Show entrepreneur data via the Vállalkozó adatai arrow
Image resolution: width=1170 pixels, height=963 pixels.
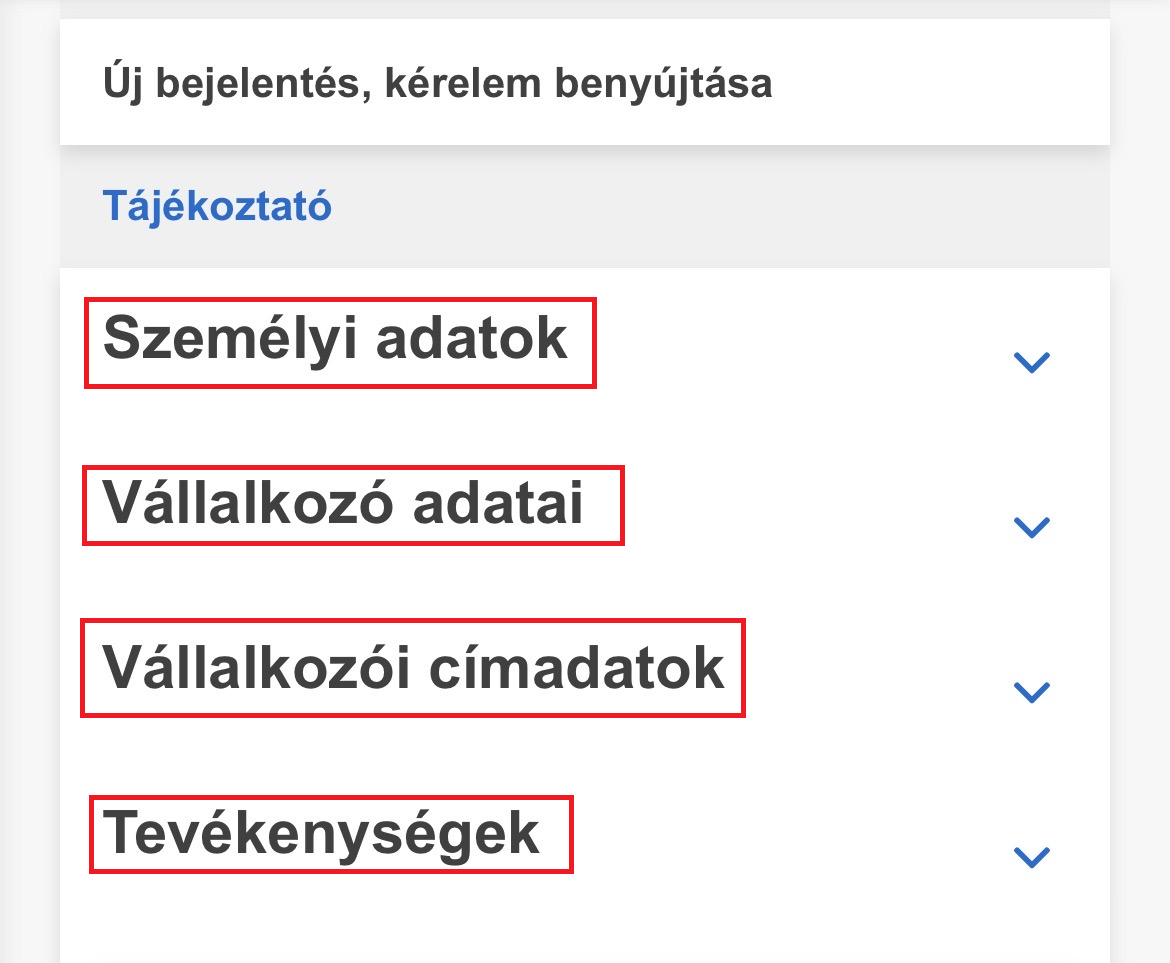pyautogui.click(x=1031, y=527)
